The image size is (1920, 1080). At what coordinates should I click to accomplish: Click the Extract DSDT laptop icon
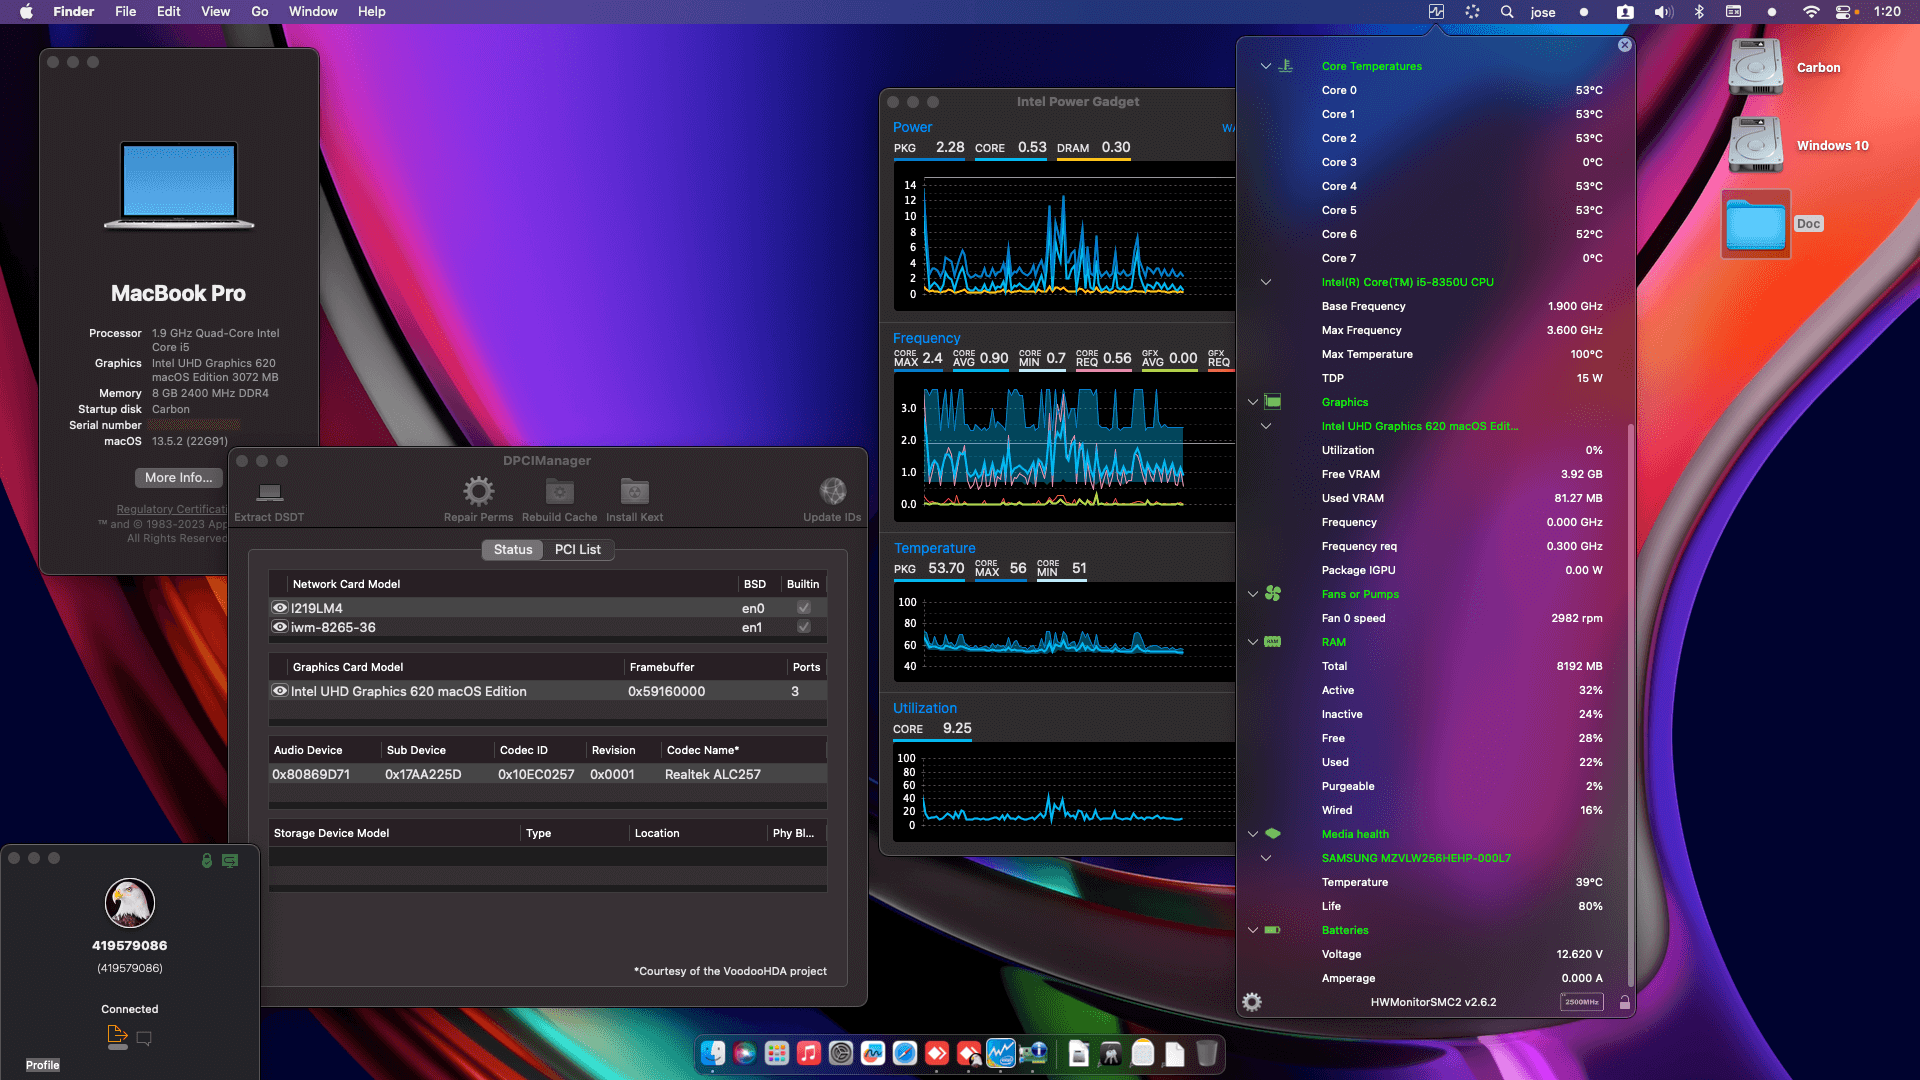pyautogui.click(x=268, y=492)
